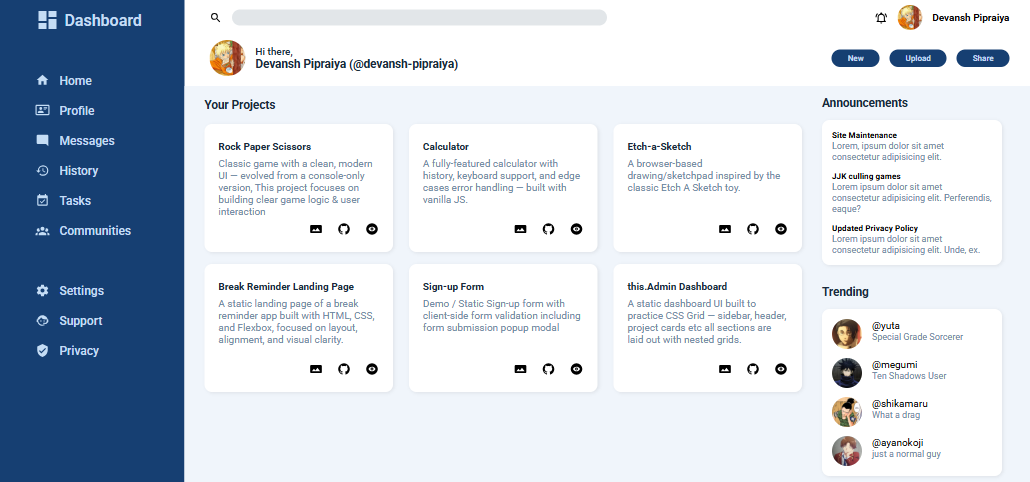Click Calculator project title
This screenshot has height=482, width=1030.
click(446, 146)
